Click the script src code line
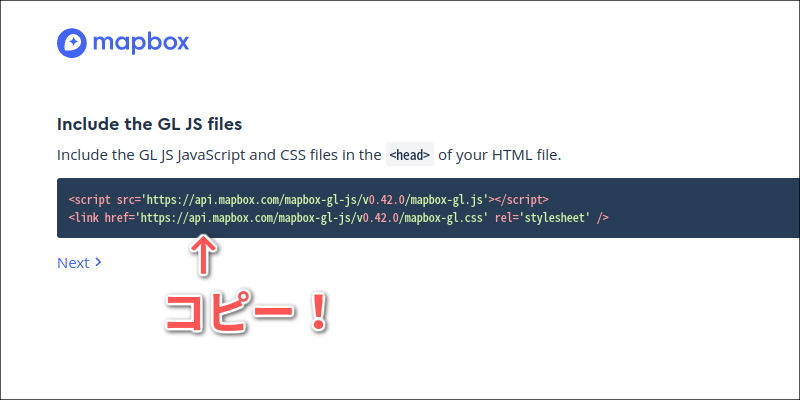The width and height of the screenshot is (800, 400). (x=309, y=199)
